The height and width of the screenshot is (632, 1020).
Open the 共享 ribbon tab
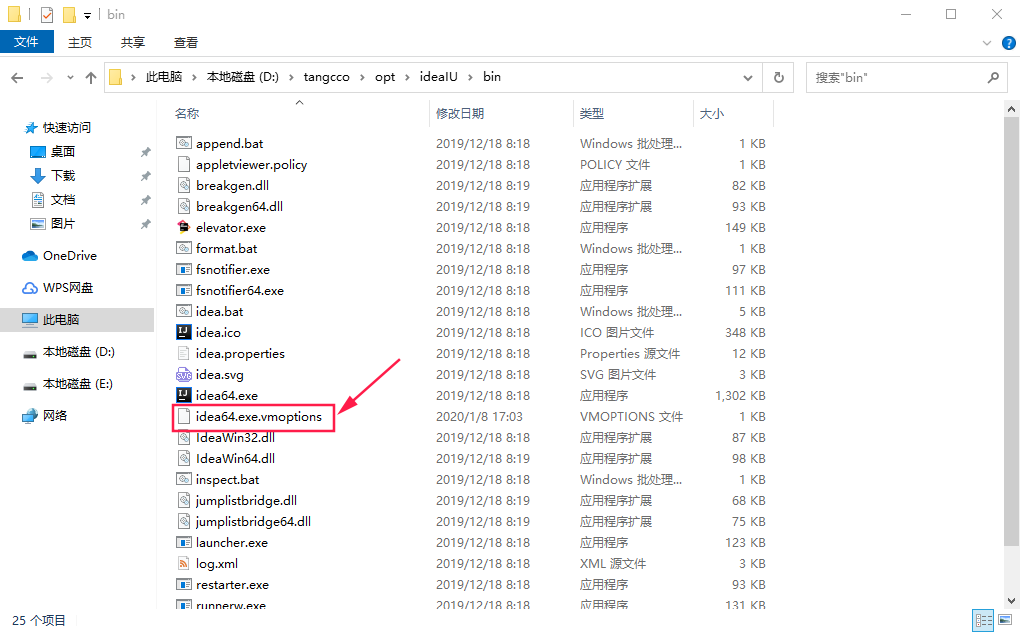click(x=133, y=42)
